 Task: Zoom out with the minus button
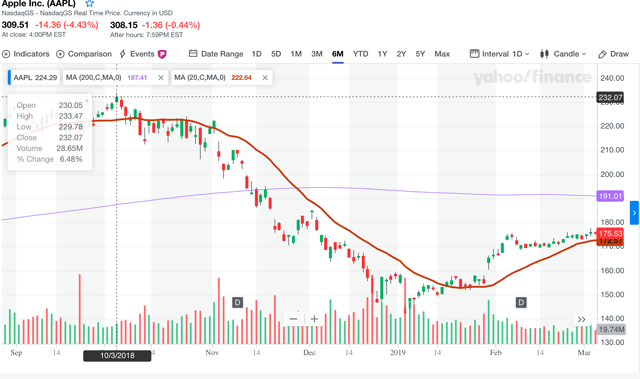(x=293, y=319)
